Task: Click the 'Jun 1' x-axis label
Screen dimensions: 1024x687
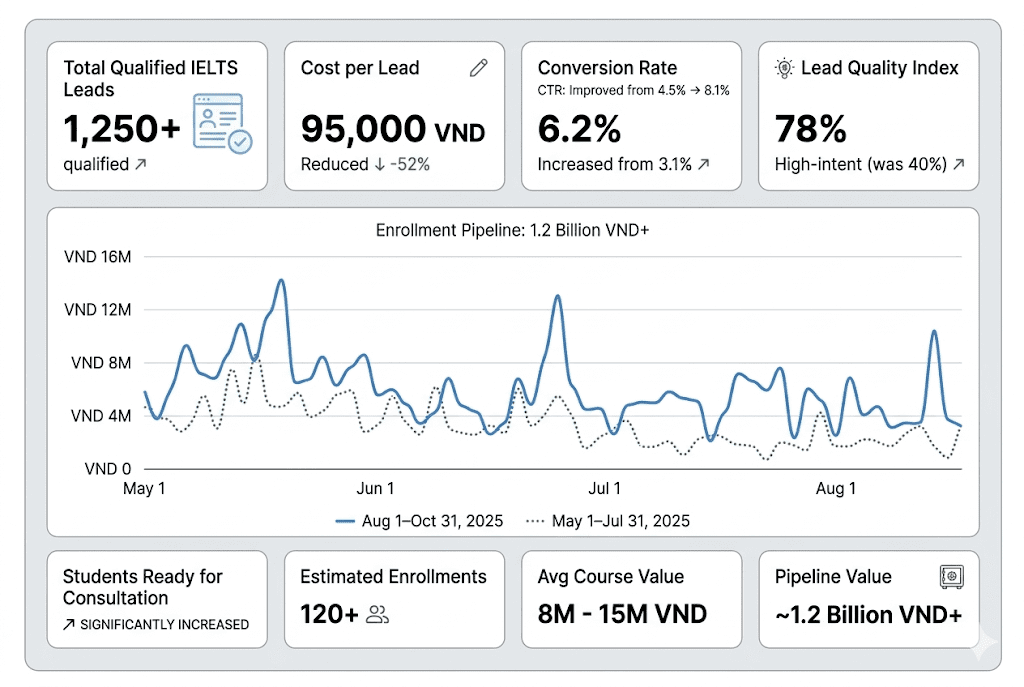Action: click(x=375, y=488)
